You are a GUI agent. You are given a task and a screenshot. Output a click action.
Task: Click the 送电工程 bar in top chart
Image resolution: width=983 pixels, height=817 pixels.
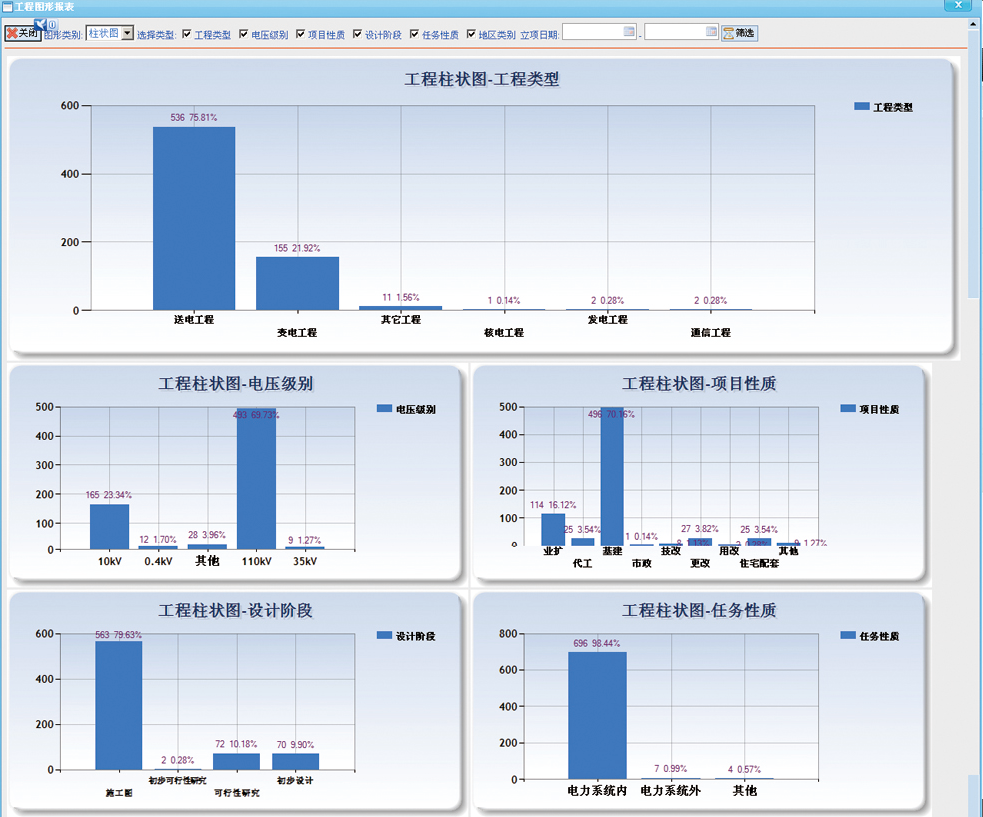point(194,218)
